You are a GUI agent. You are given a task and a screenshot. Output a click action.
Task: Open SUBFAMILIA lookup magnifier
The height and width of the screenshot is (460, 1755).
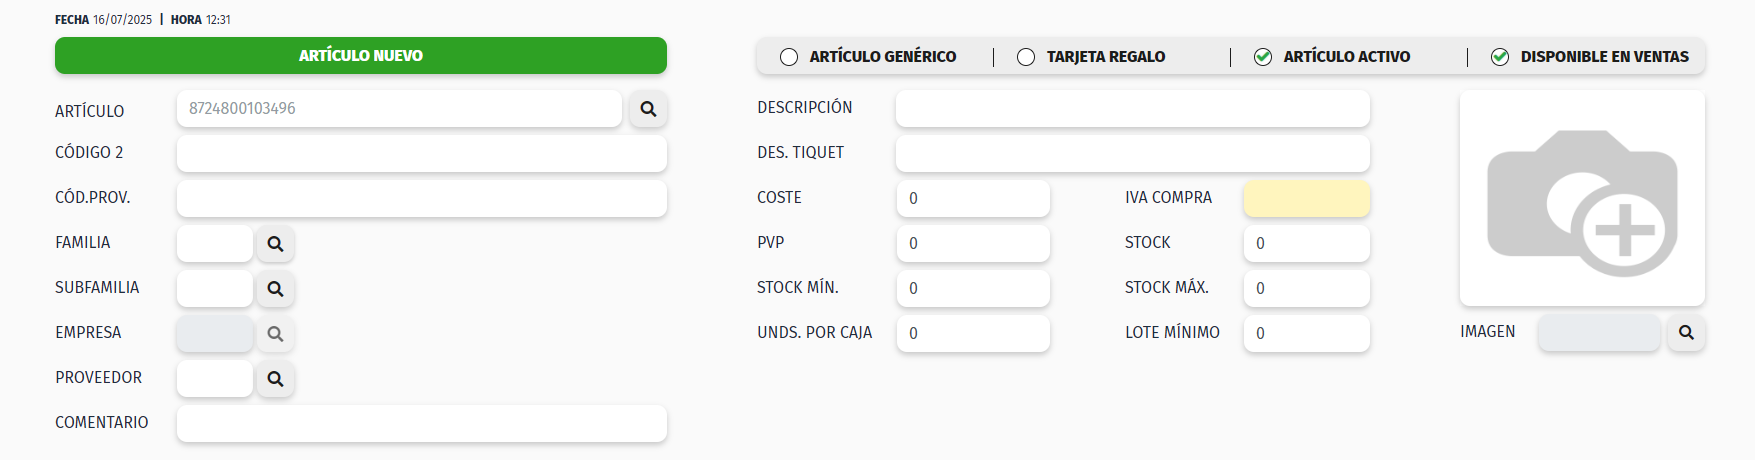(x=275, y=289)
